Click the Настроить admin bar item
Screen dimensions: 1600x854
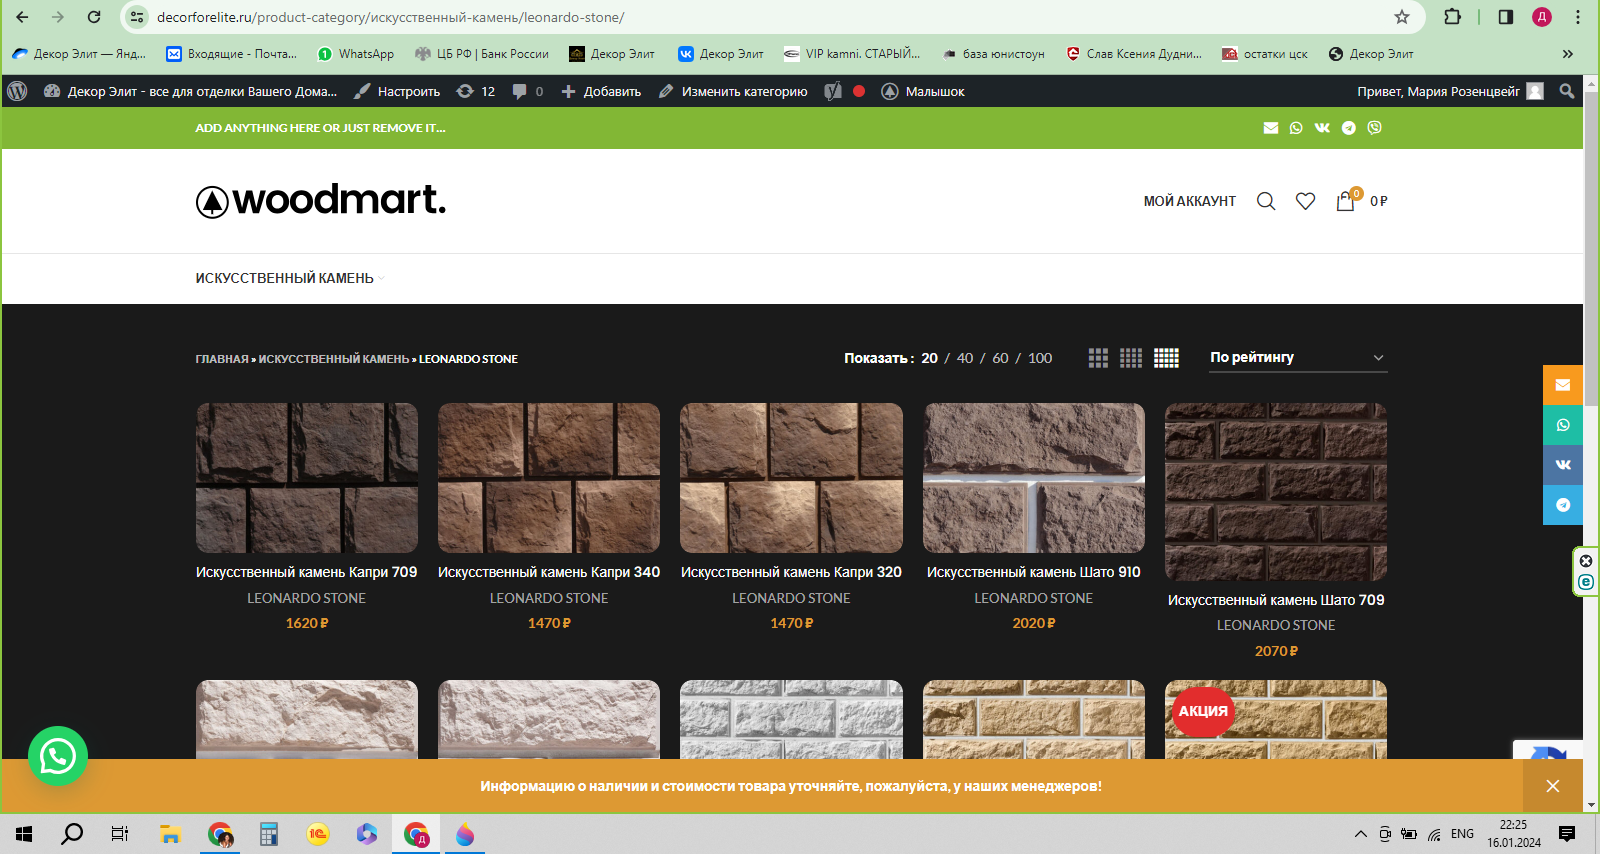coord(398,91)
